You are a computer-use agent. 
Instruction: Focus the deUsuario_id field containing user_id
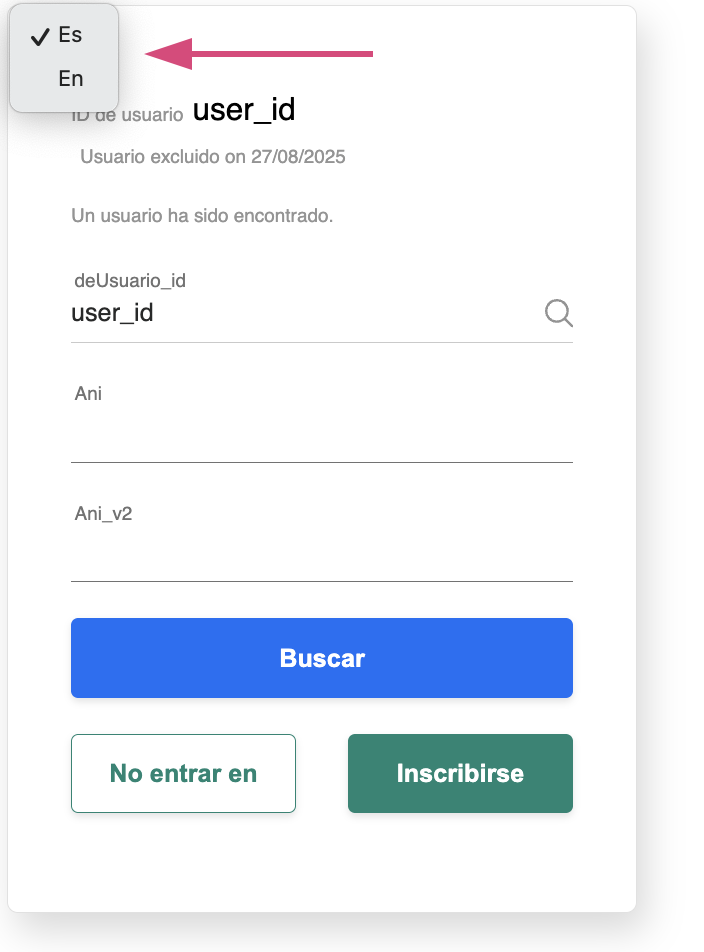(300, 314)
